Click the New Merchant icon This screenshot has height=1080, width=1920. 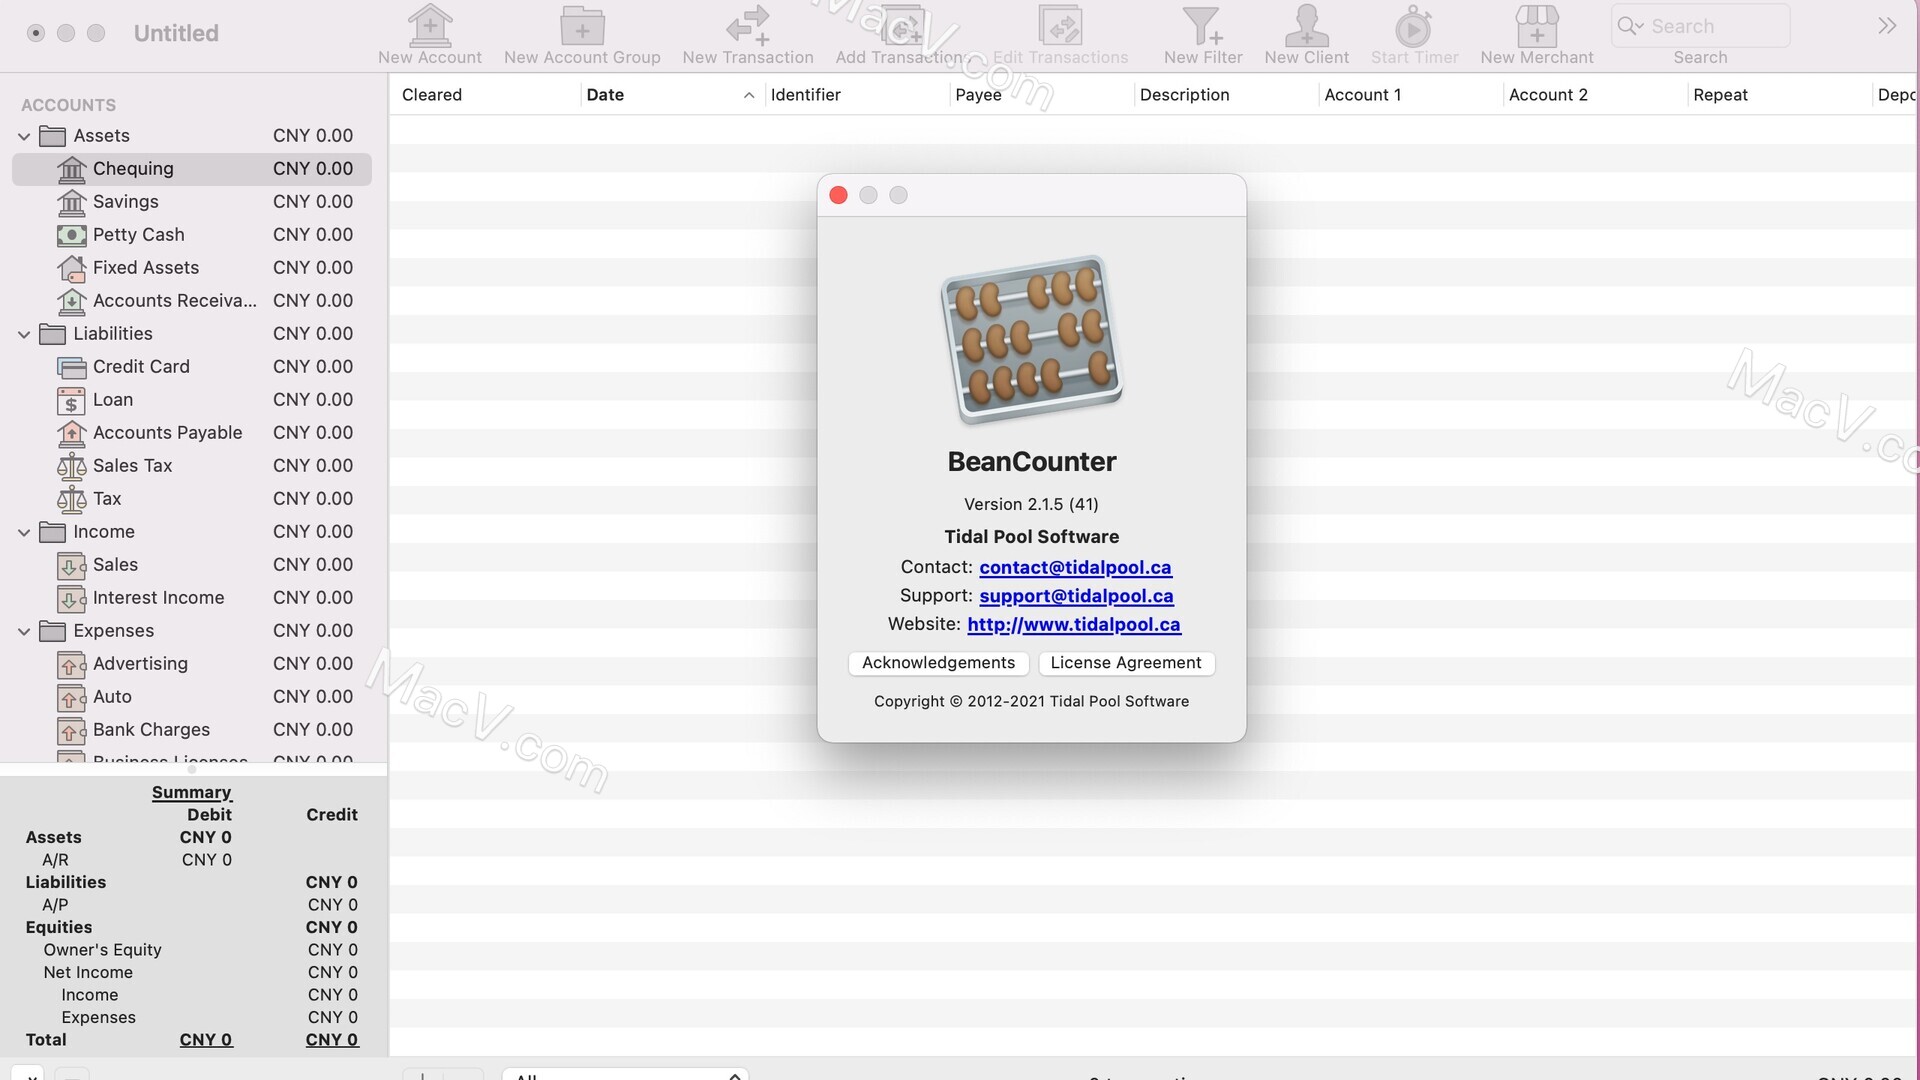pyautogui.click(x=1536, y=33)
